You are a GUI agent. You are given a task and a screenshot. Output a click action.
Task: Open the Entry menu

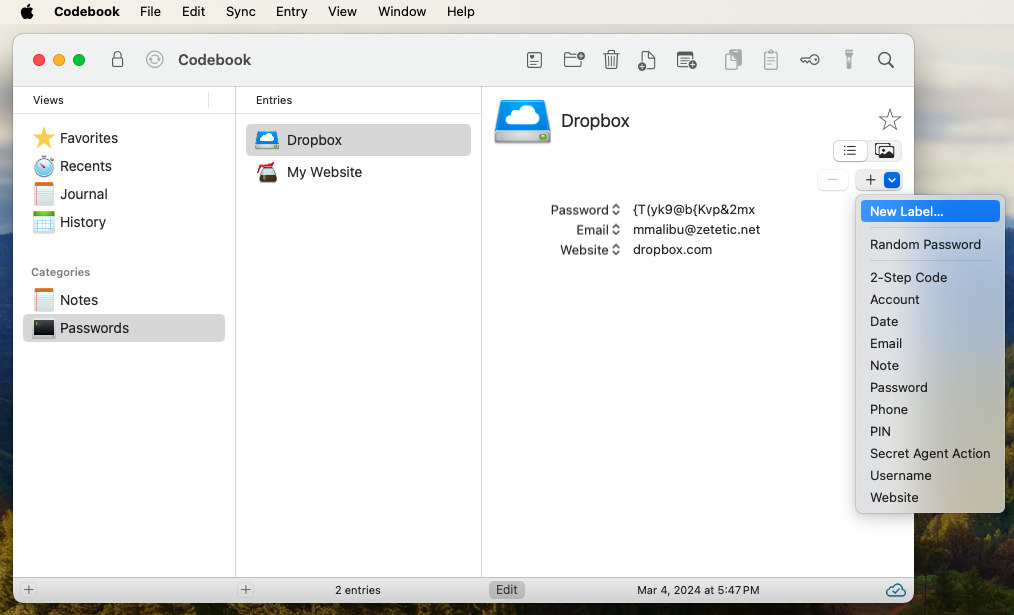pos(292,12)
